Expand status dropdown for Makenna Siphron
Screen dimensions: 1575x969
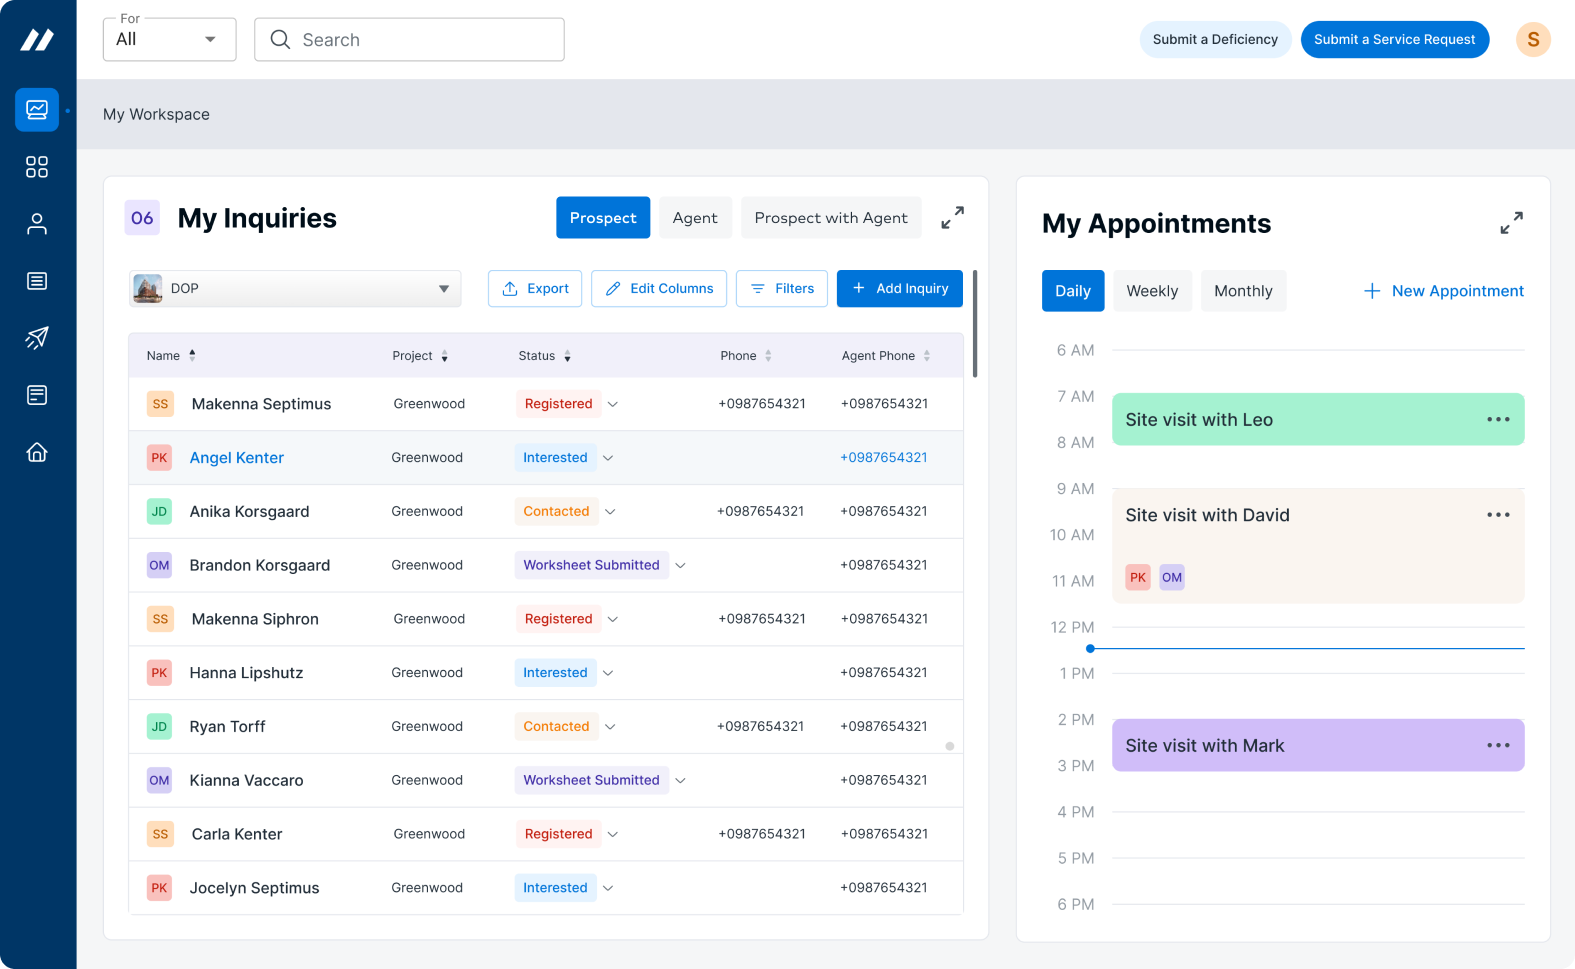(613, 619)
